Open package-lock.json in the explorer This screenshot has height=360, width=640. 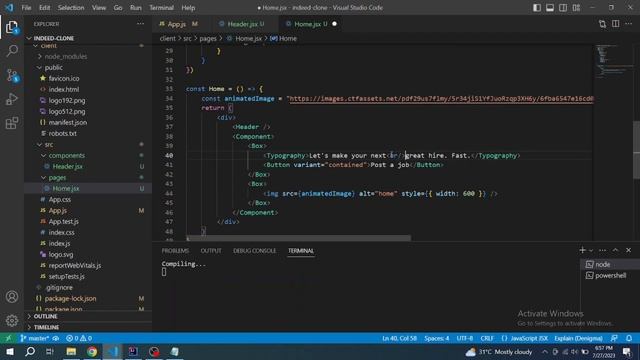[x=88, y=299]
